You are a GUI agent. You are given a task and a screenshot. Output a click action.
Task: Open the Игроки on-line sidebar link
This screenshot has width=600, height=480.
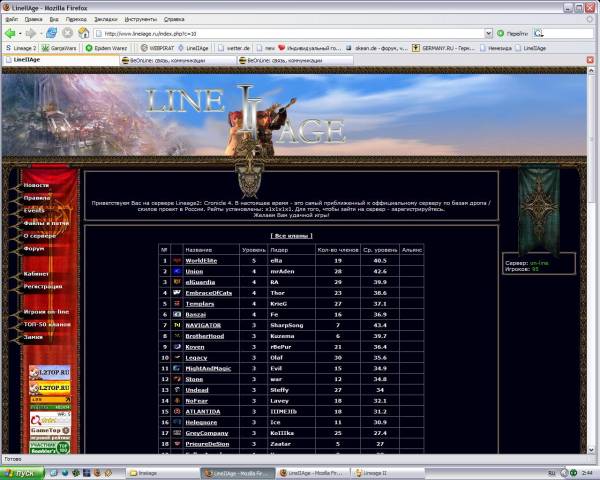point(46,312)
